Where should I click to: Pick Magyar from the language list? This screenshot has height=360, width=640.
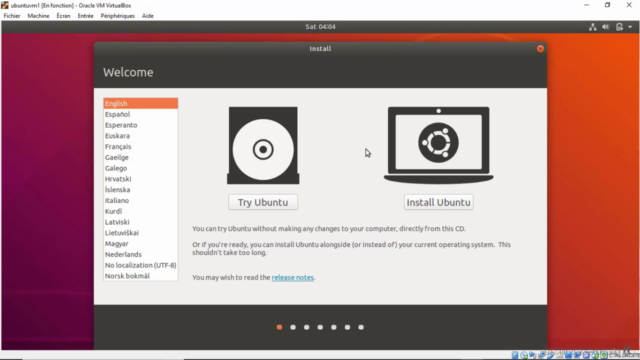pos(140,244)
